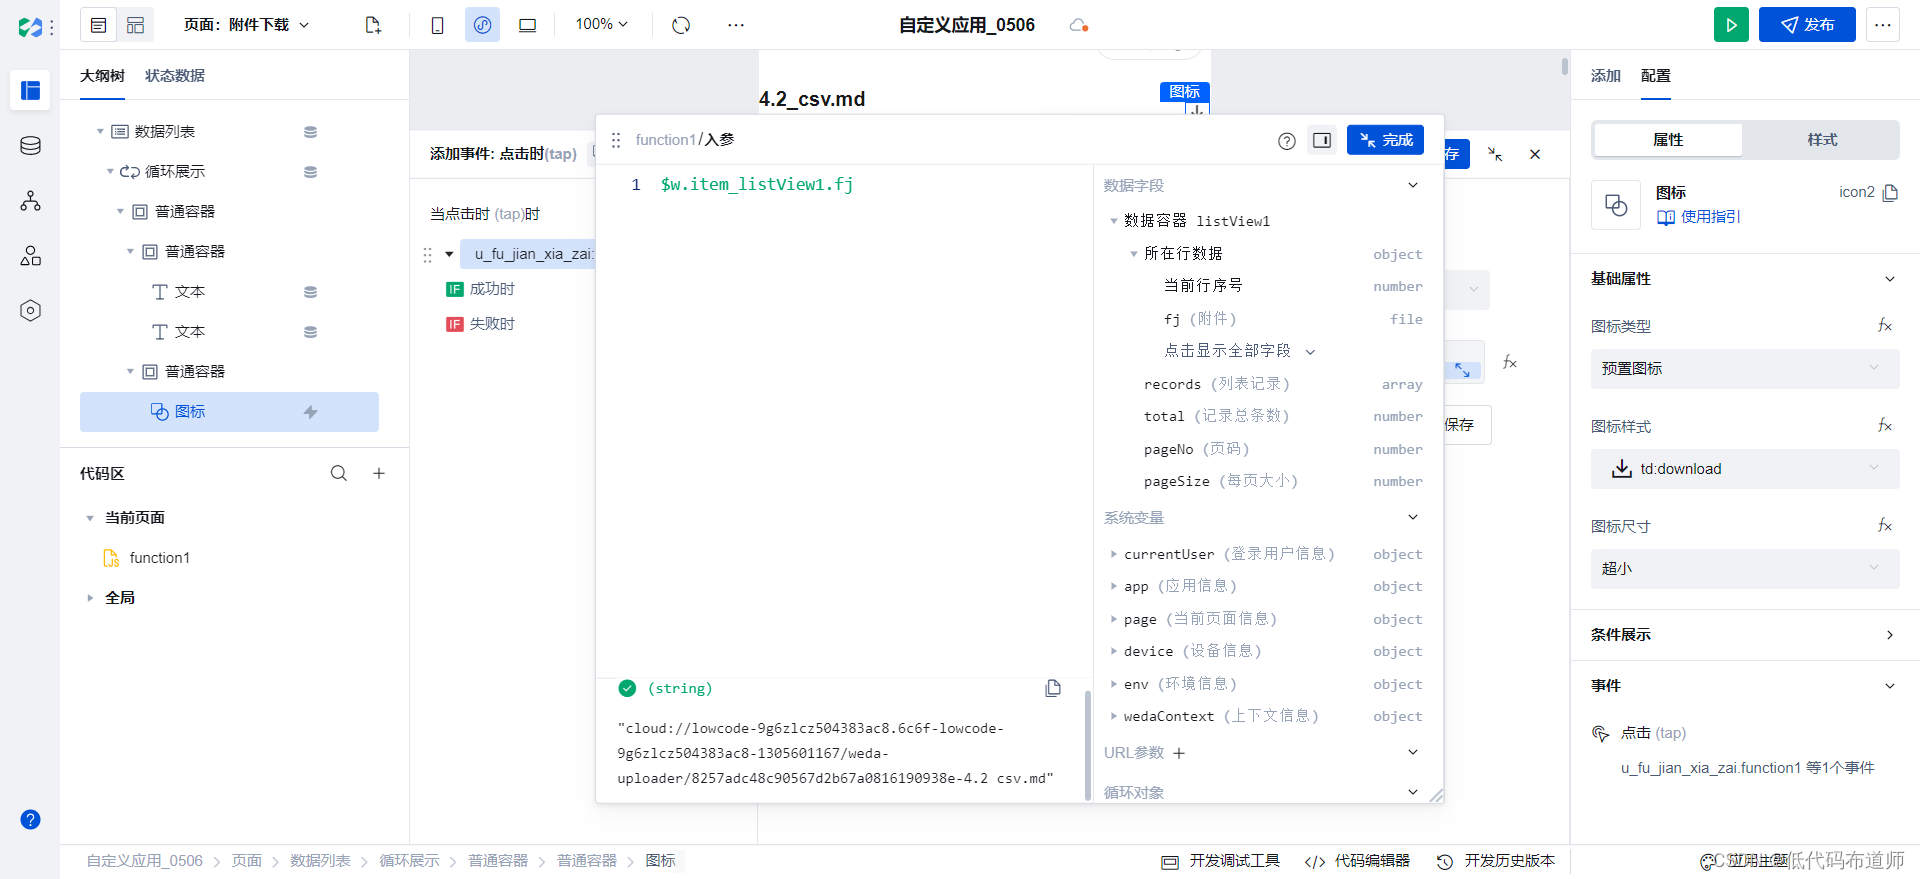Switch to desktop PC preview
1920x879 pixels.
(x=527, y=25)
